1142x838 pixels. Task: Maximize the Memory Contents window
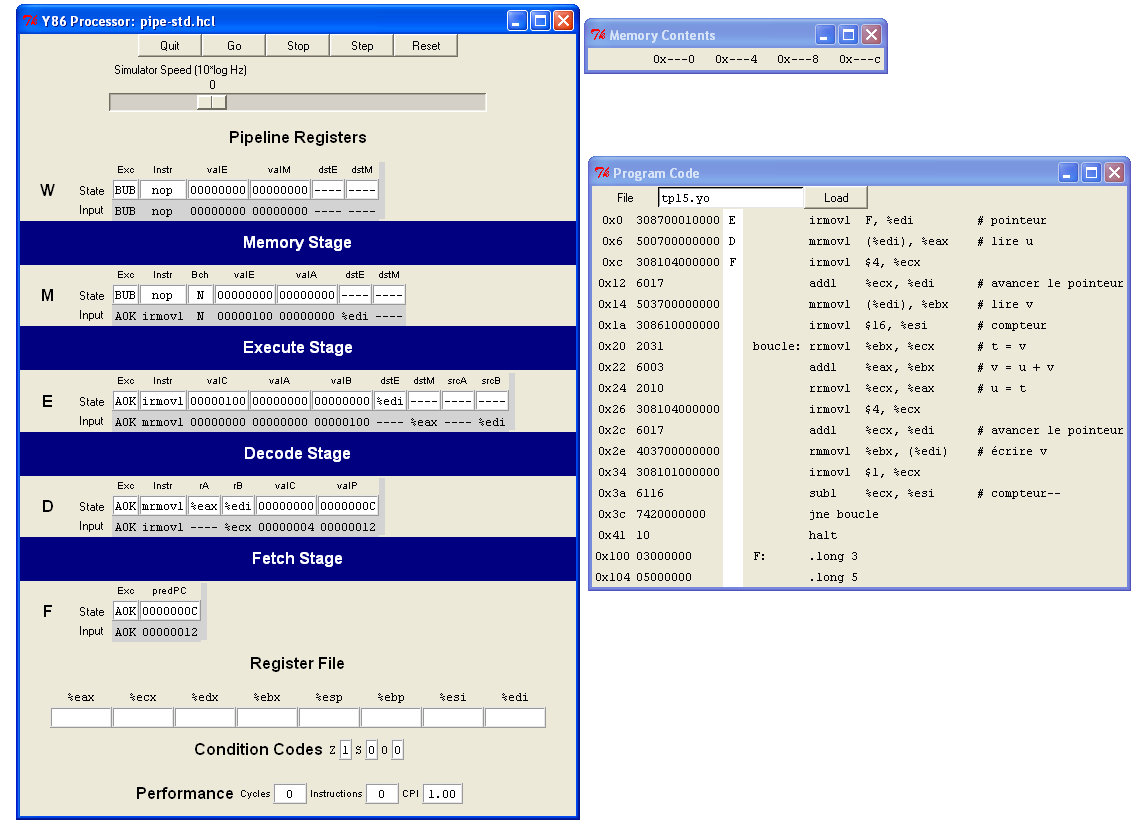point(848,35)
